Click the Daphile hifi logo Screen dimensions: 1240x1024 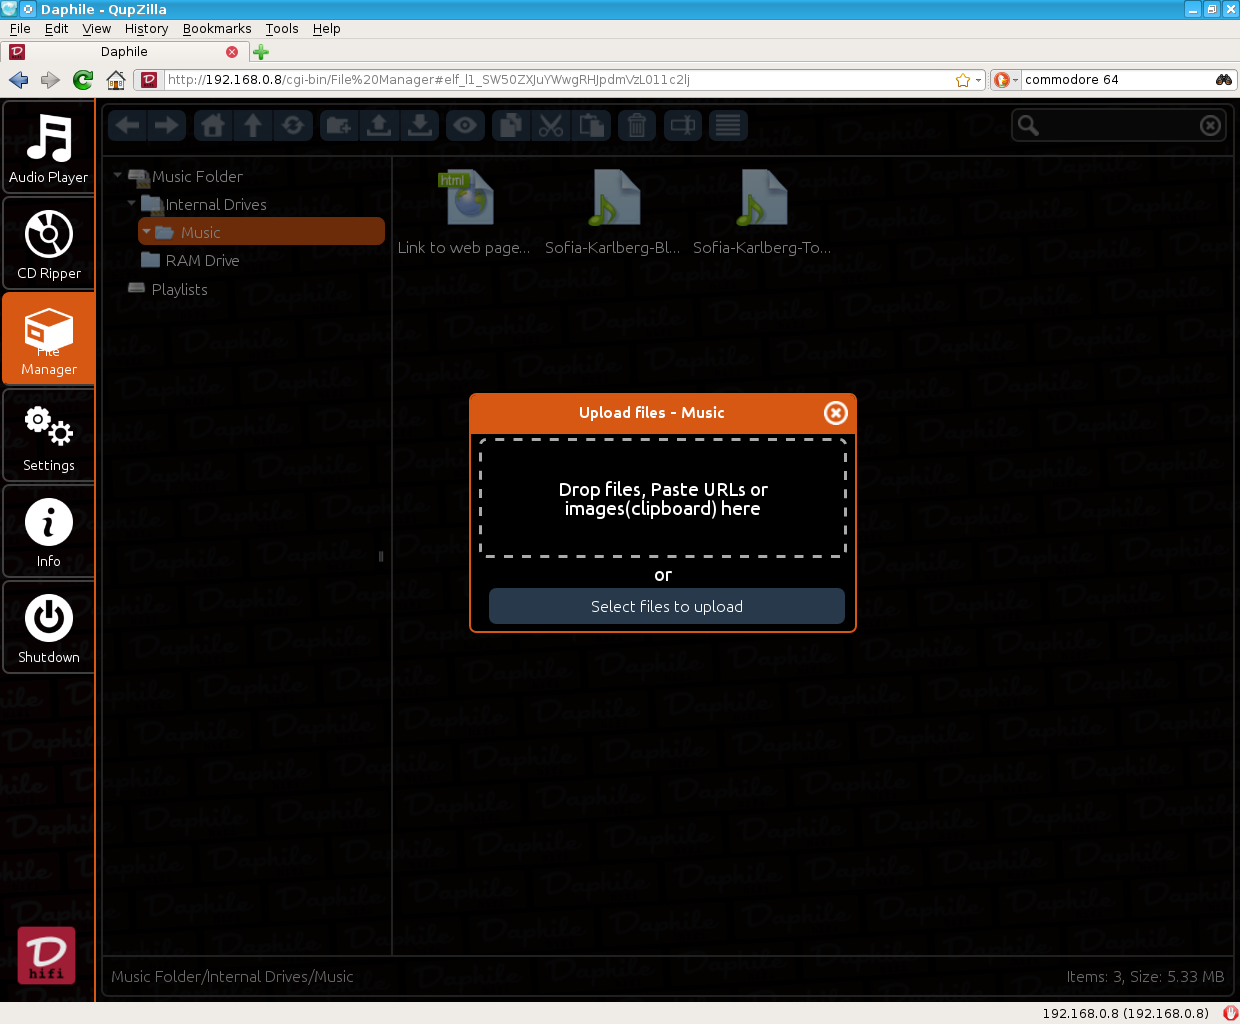coord(46,955)
